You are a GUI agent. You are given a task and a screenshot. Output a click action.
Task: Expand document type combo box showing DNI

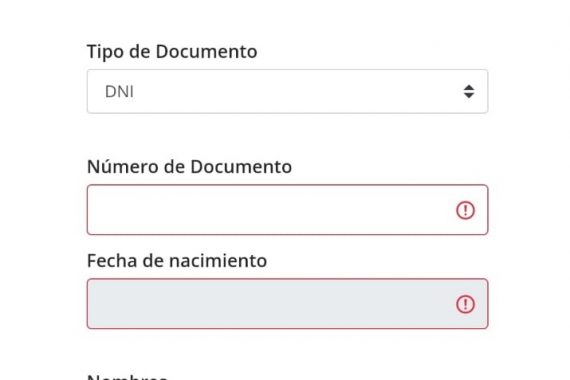click(287, 91)
